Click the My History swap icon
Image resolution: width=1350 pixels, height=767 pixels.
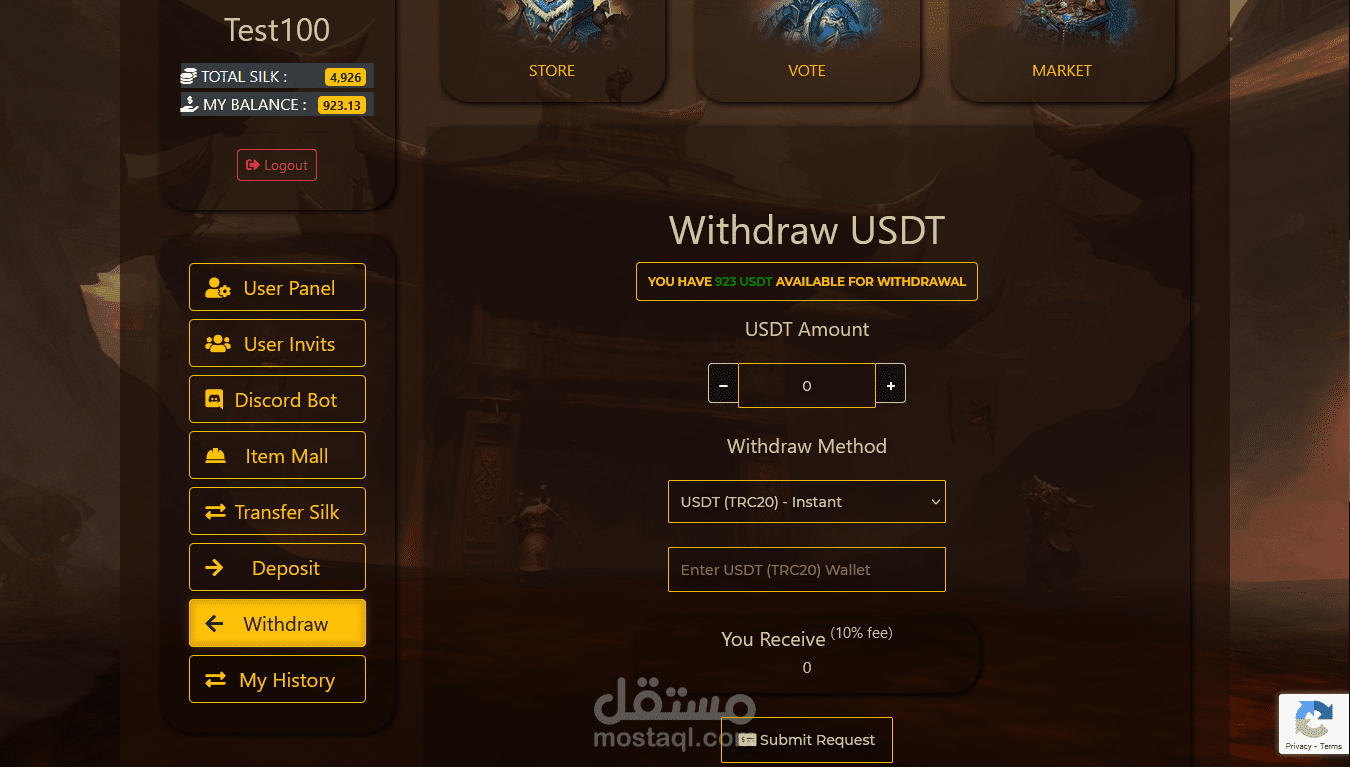tap(215, 680)
